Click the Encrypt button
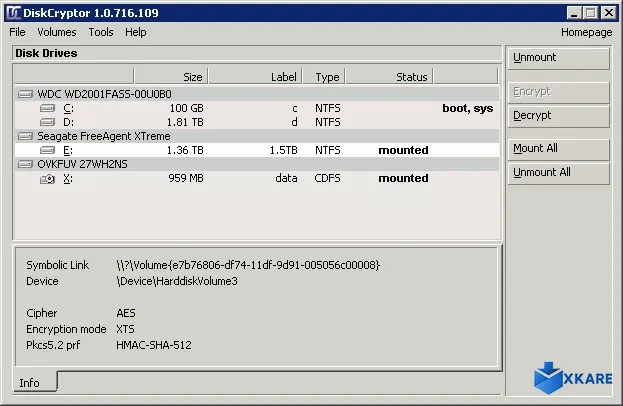Image resolution: width=623 pixels, height=406 pixels. 558,92
